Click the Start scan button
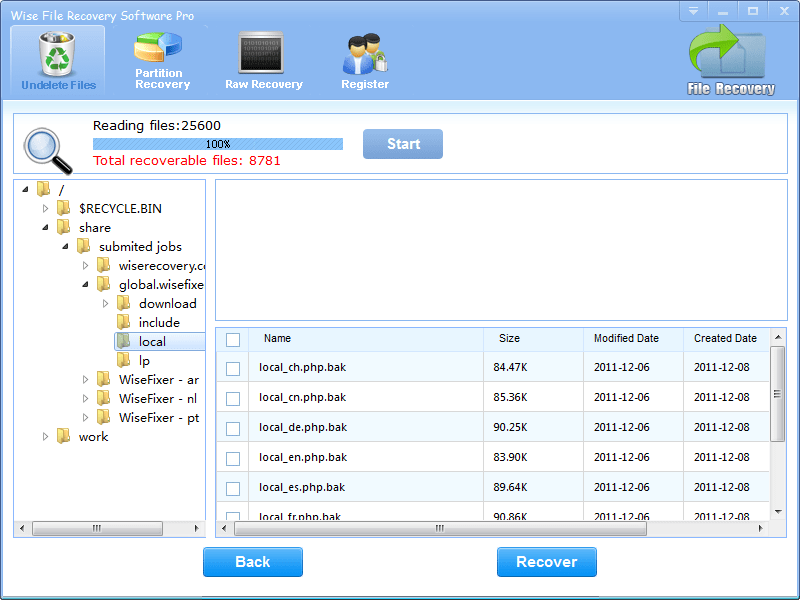The image size is (800, 600). tap(403, 144)
